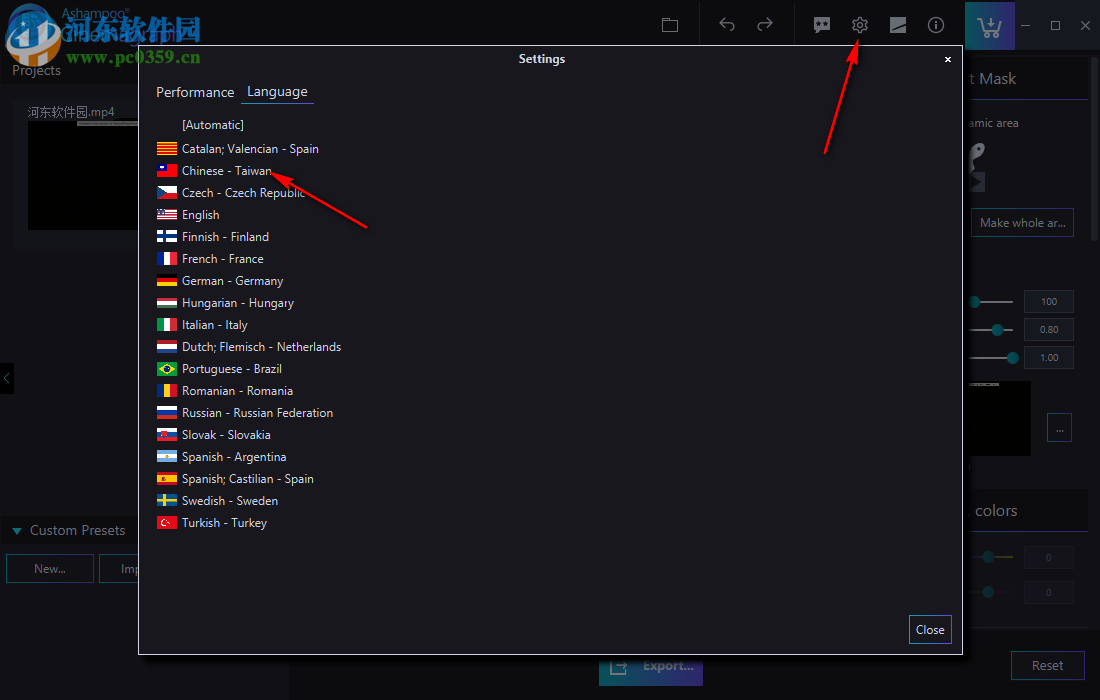Click the Finland flag icon
This screenshot has height=700, width=1100.
click(166, 236)
